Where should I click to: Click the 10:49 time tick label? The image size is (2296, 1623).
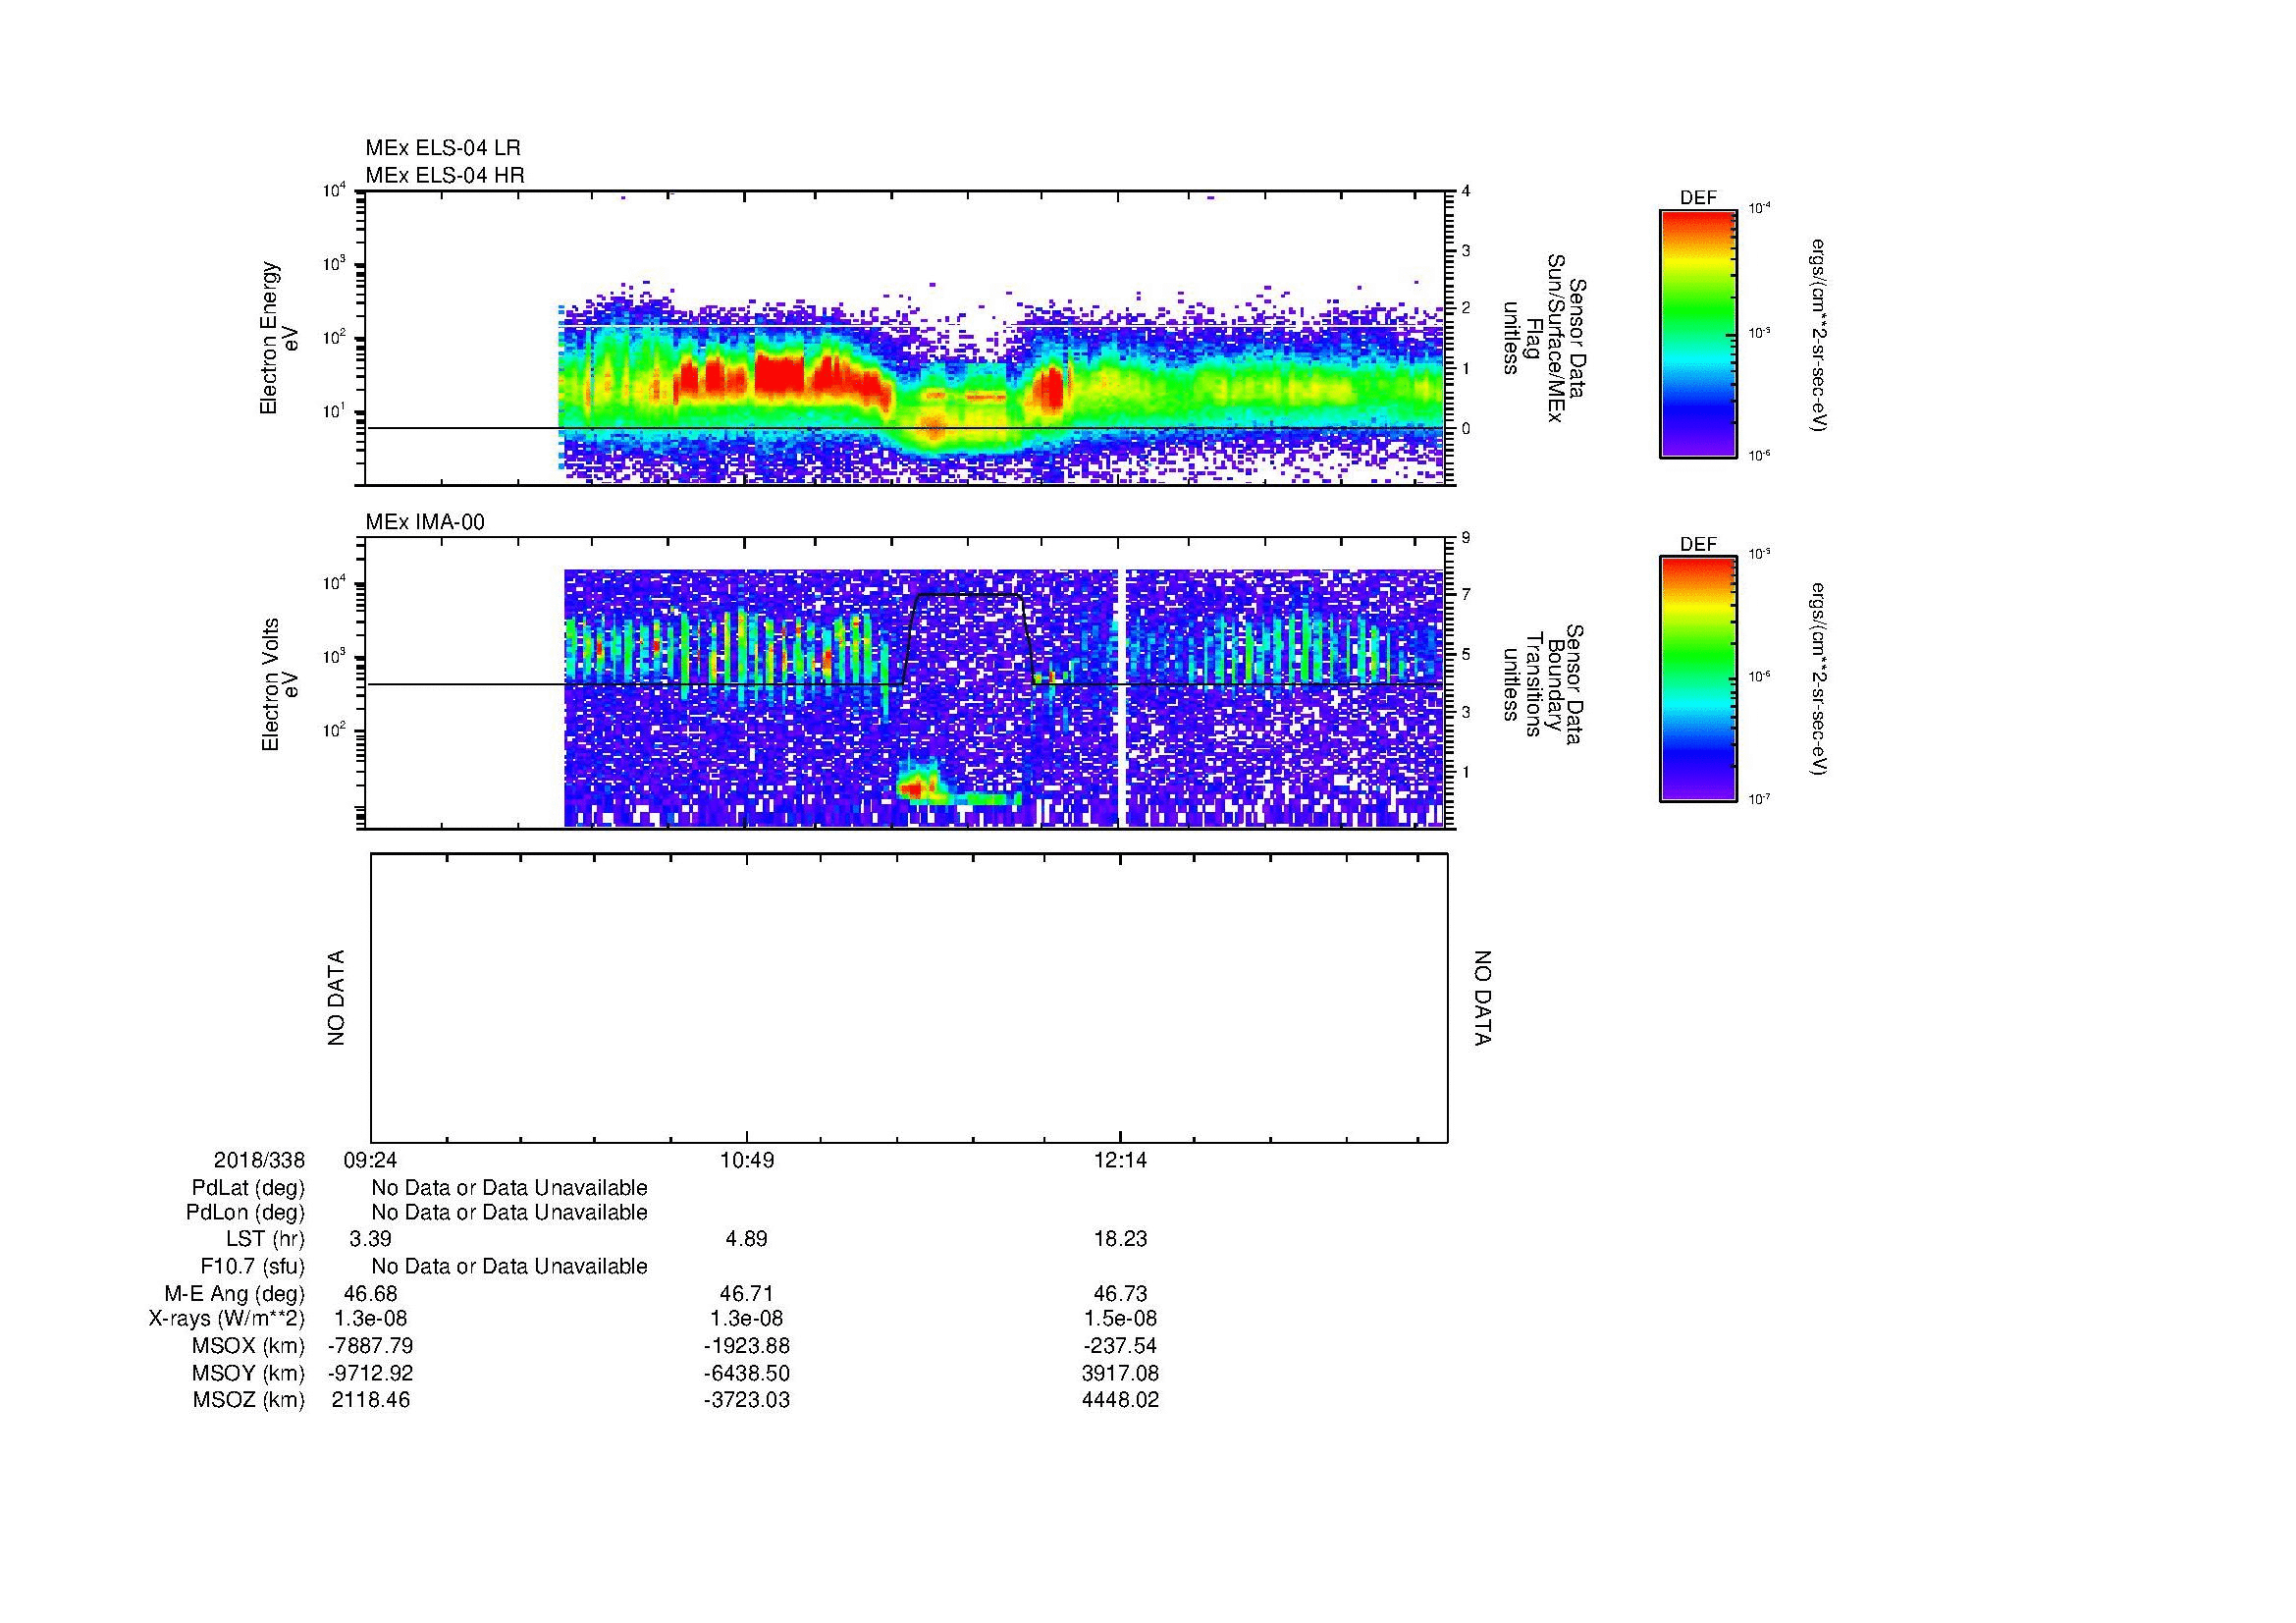746,1160
